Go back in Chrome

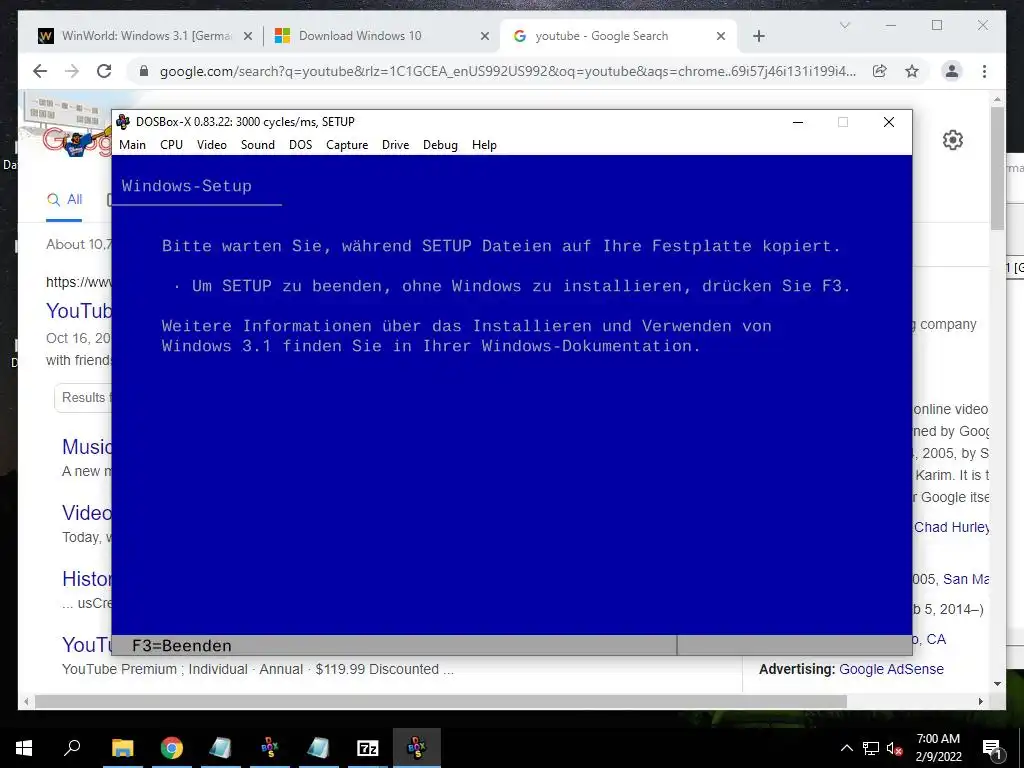pyautogui.click(x=40, y=71)
